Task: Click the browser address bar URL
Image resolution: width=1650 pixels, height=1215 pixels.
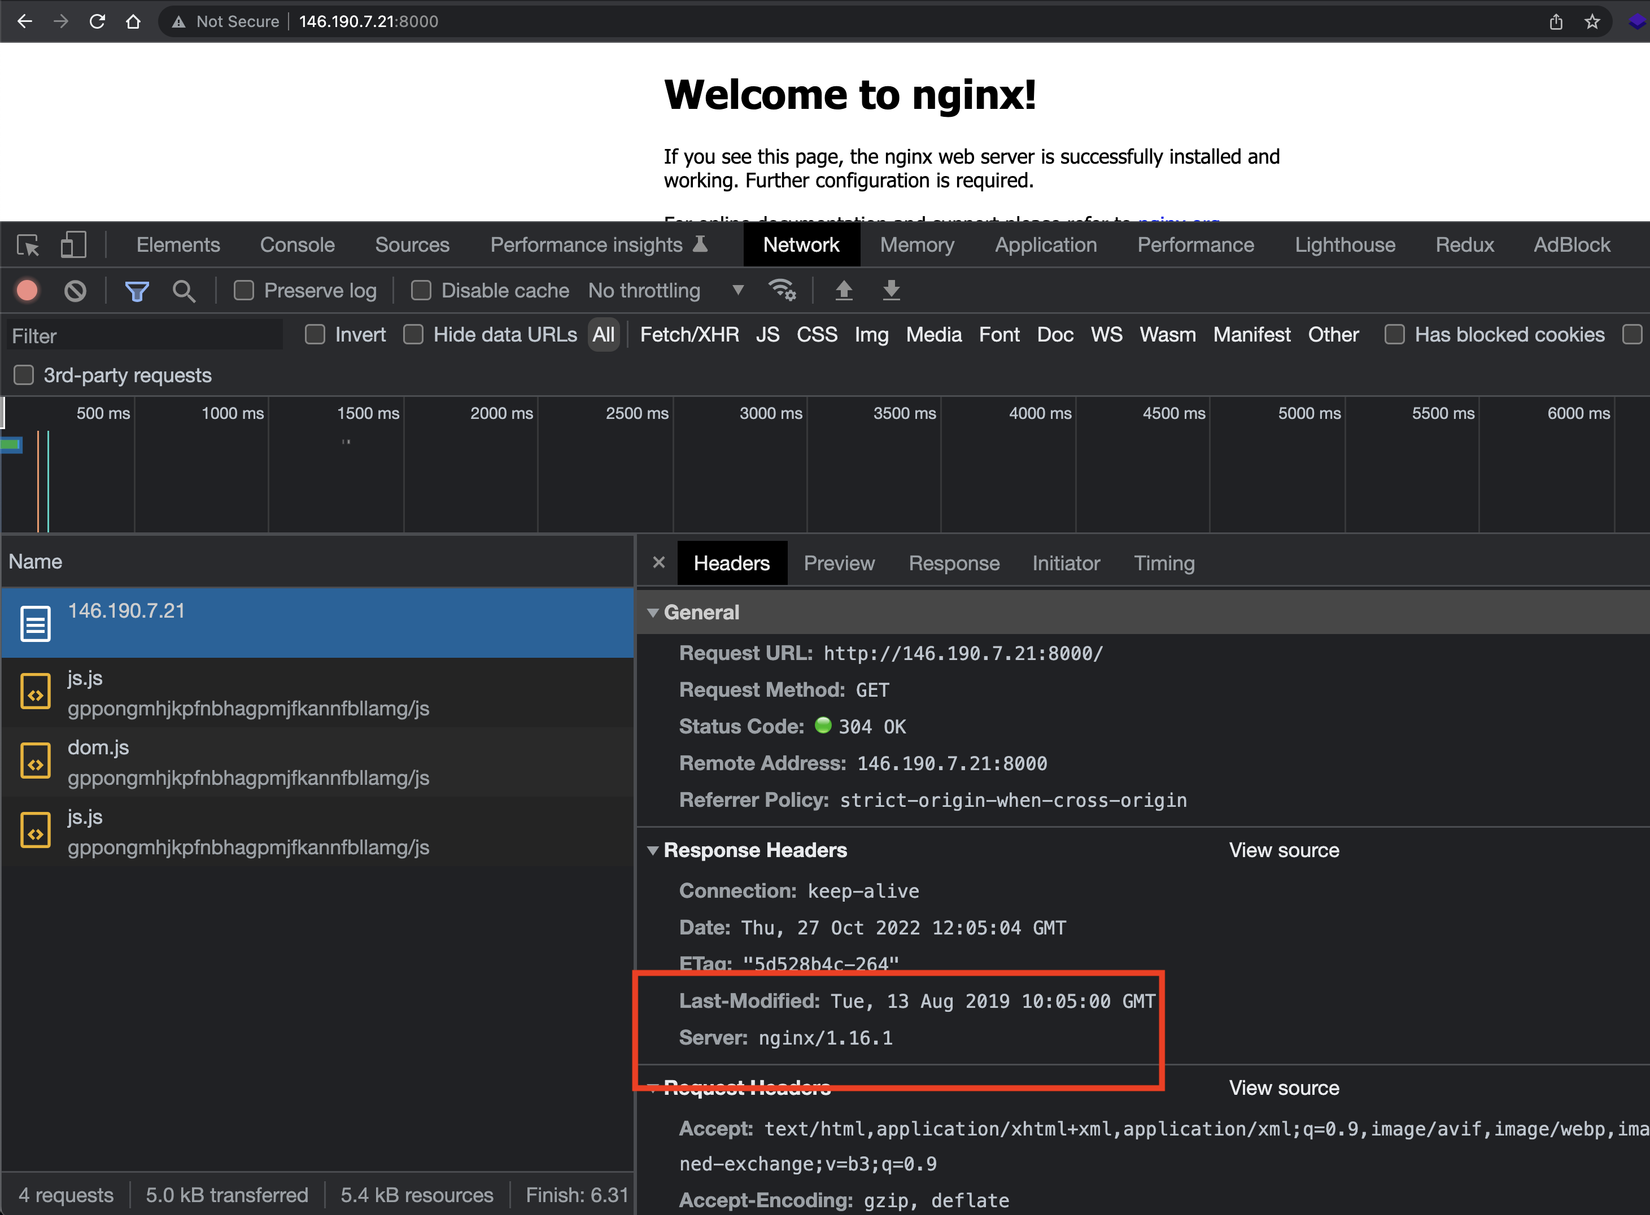Action: pos(368,21)
